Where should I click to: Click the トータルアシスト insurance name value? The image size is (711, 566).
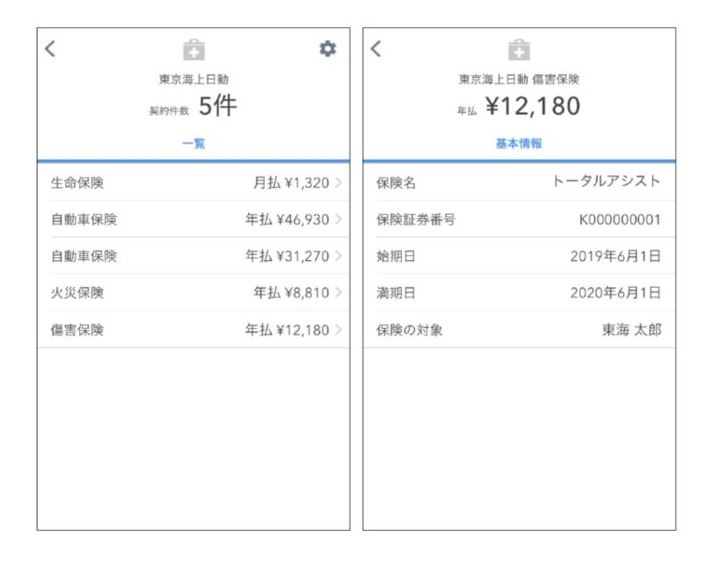[606, 181]
